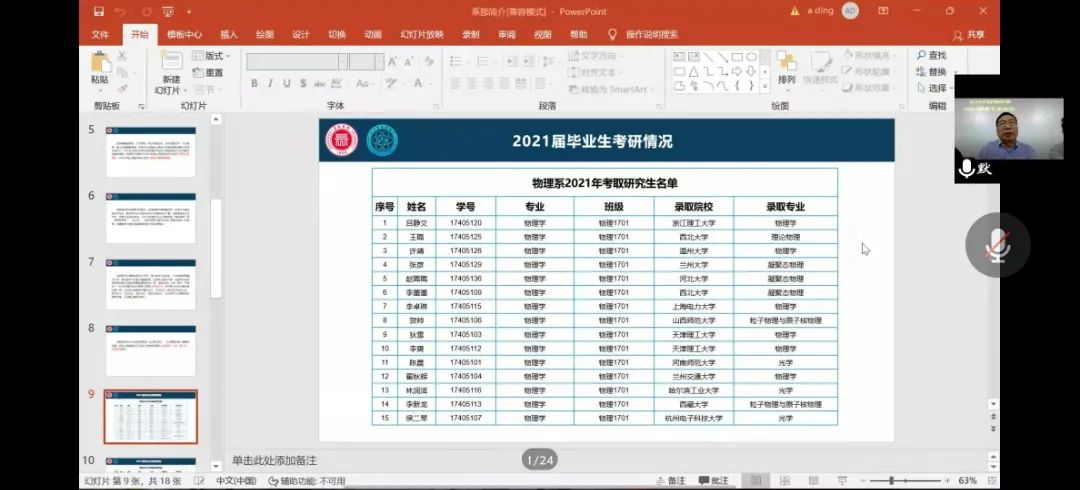
Task: Open the Insert (插入) ribbon tab
Action: coord(229,34)
